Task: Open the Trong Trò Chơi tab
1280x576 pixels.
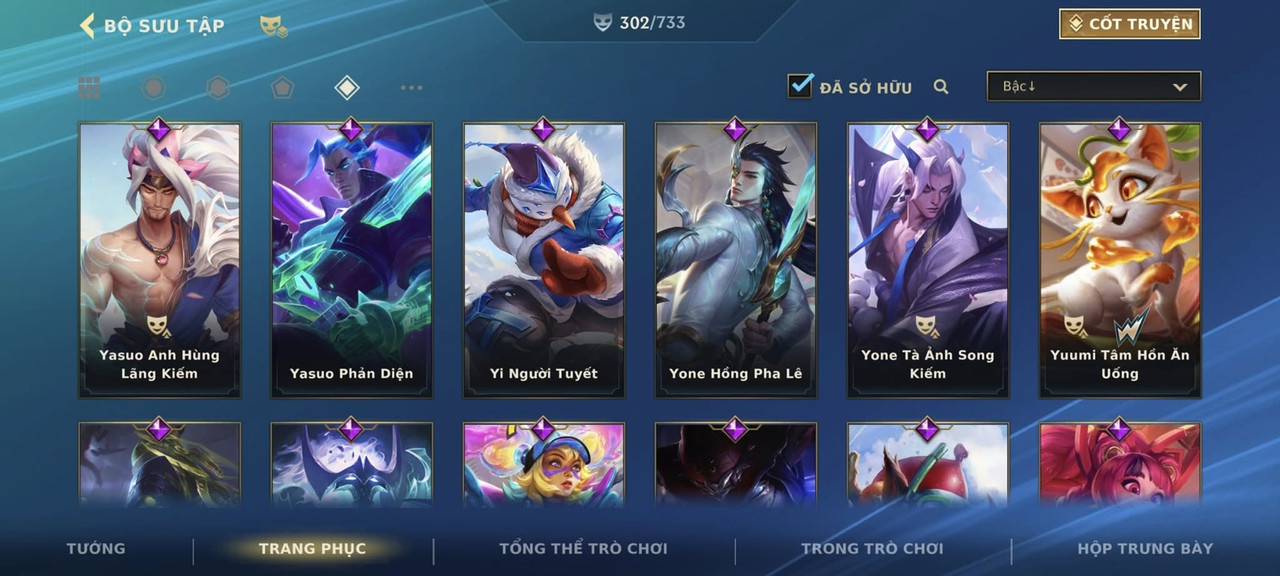Action: coord(872,548)
